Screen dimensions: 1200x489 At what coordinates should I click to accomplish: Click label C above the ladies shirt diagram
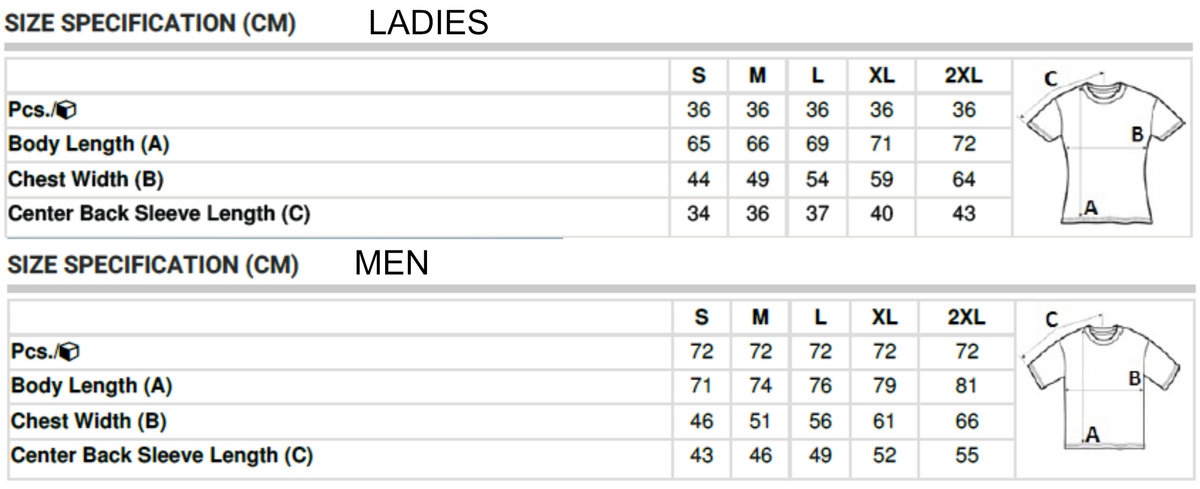(1051, 79)
